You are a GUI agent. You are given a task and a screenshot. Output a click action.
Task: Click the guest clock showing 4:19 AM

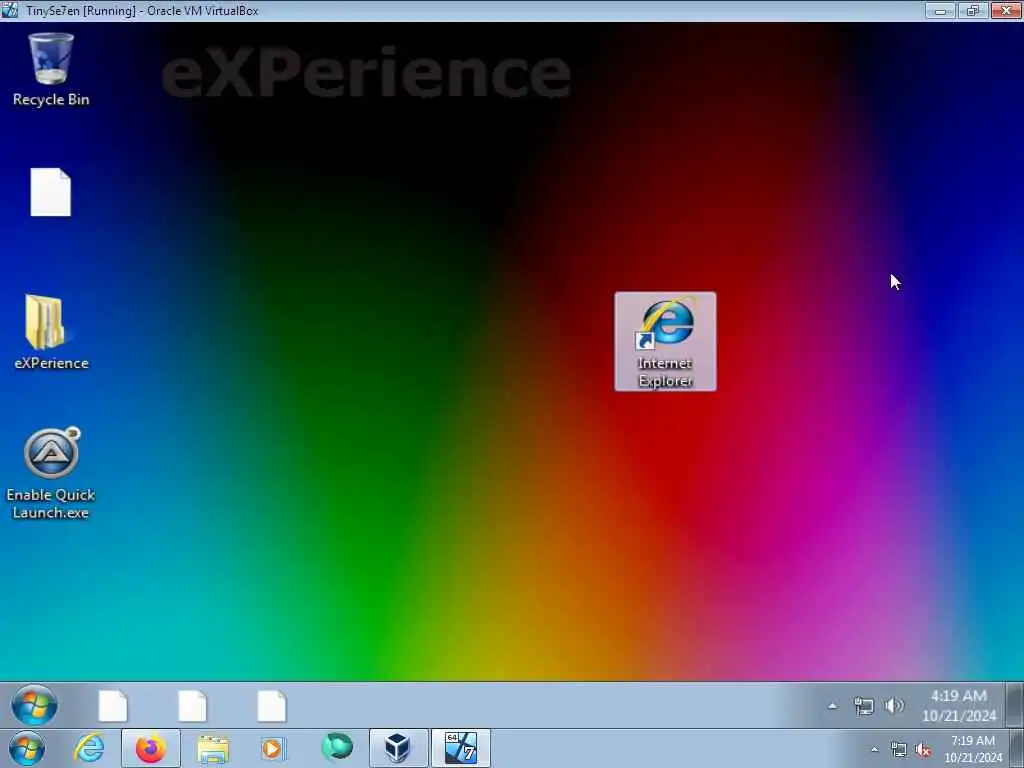coord(959,706)
